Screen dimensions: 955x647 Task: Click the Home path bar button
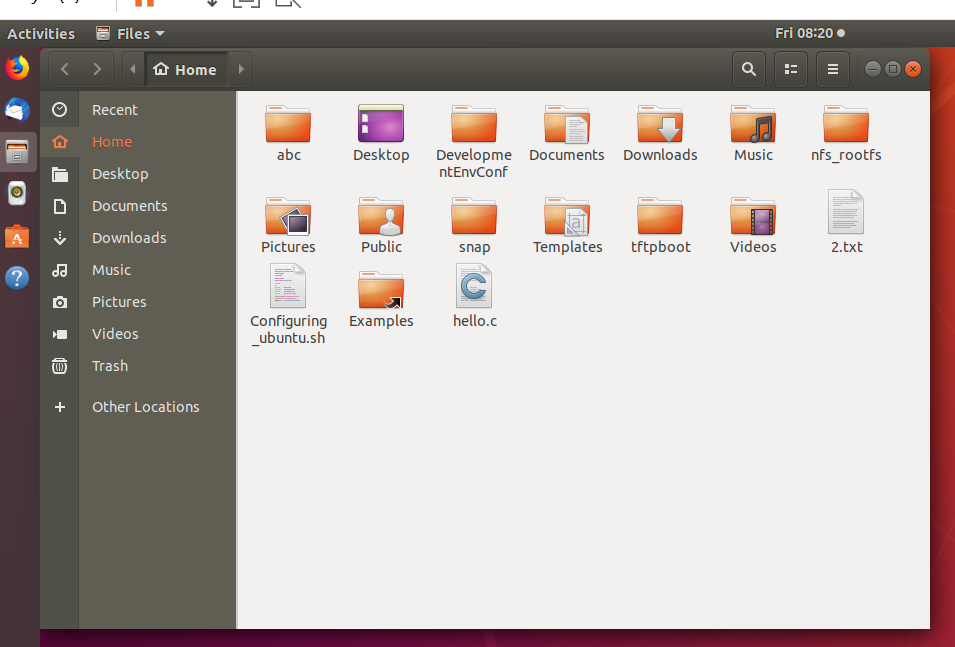coord(185,69)
